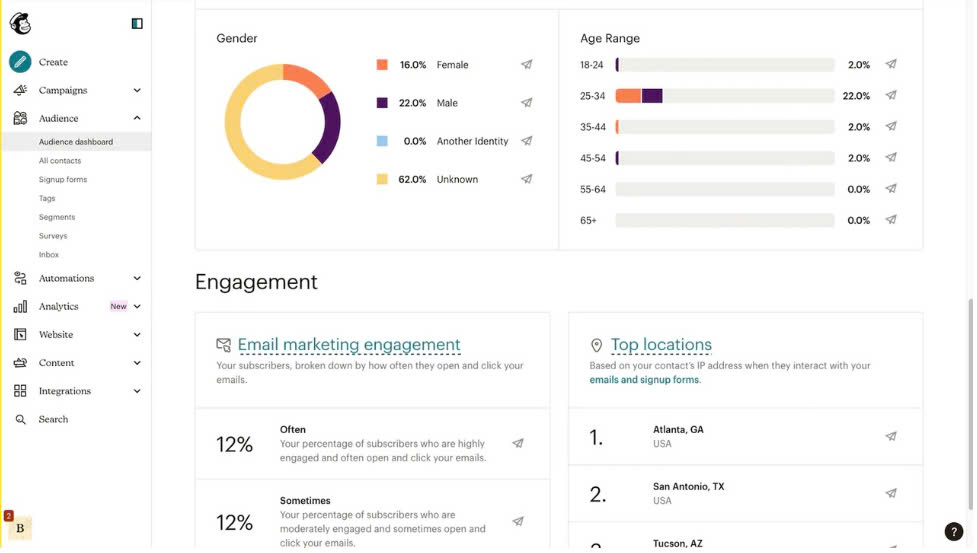Send to Atlanta, GA contacts icon

point(890,436)
